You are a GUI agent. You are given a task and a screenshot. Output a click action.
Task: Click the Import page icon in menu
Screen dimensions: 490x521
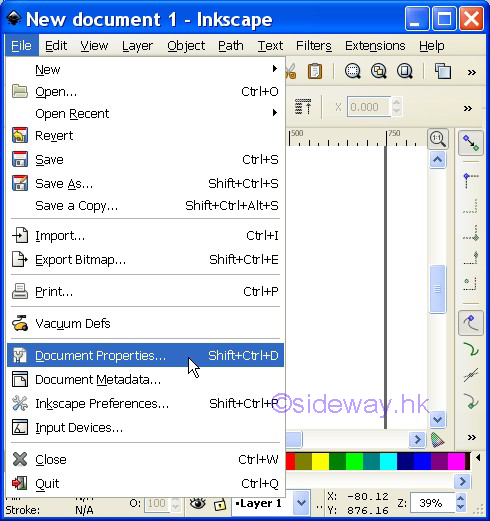20,236
